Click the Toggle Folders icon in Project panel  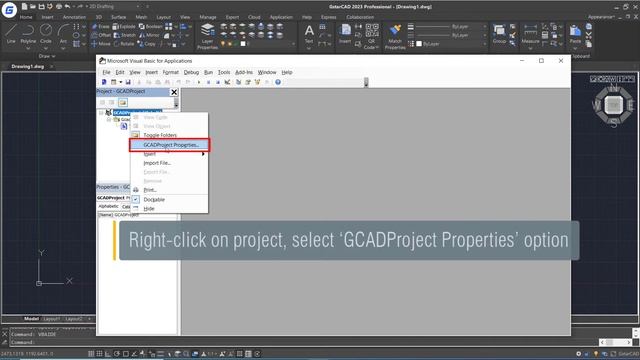(122, 102)
